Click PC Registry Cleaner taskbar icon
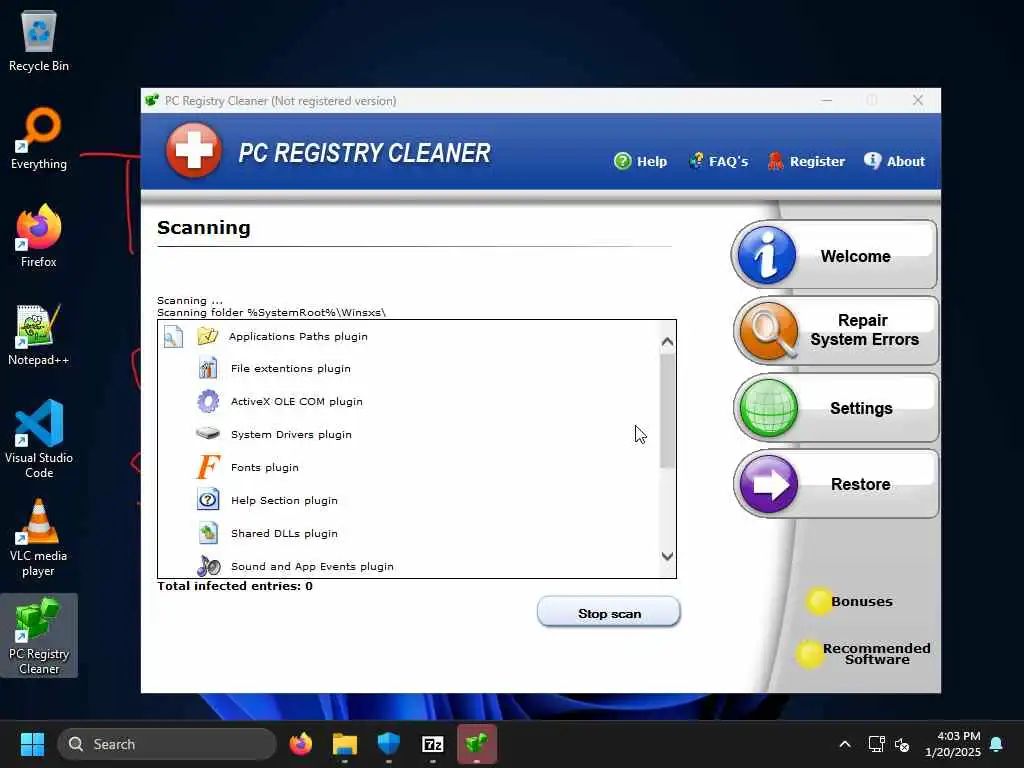The height and width of the screenshot is (768, 1024). point(477,744)
